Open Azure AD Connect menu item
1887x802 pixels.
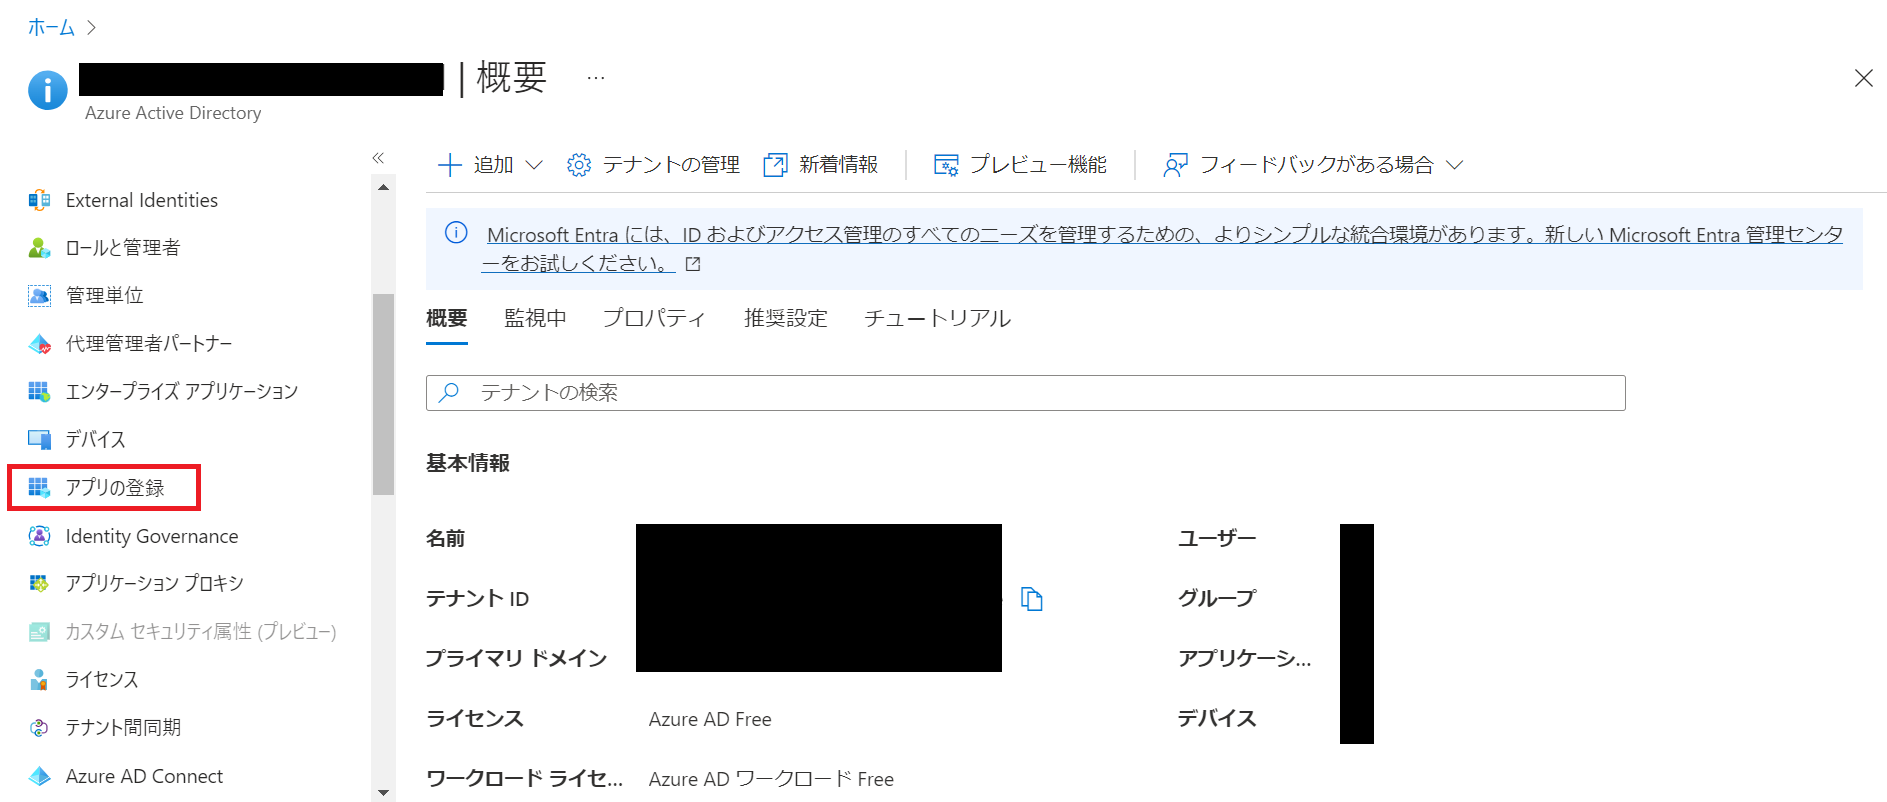tap(144, 776)
